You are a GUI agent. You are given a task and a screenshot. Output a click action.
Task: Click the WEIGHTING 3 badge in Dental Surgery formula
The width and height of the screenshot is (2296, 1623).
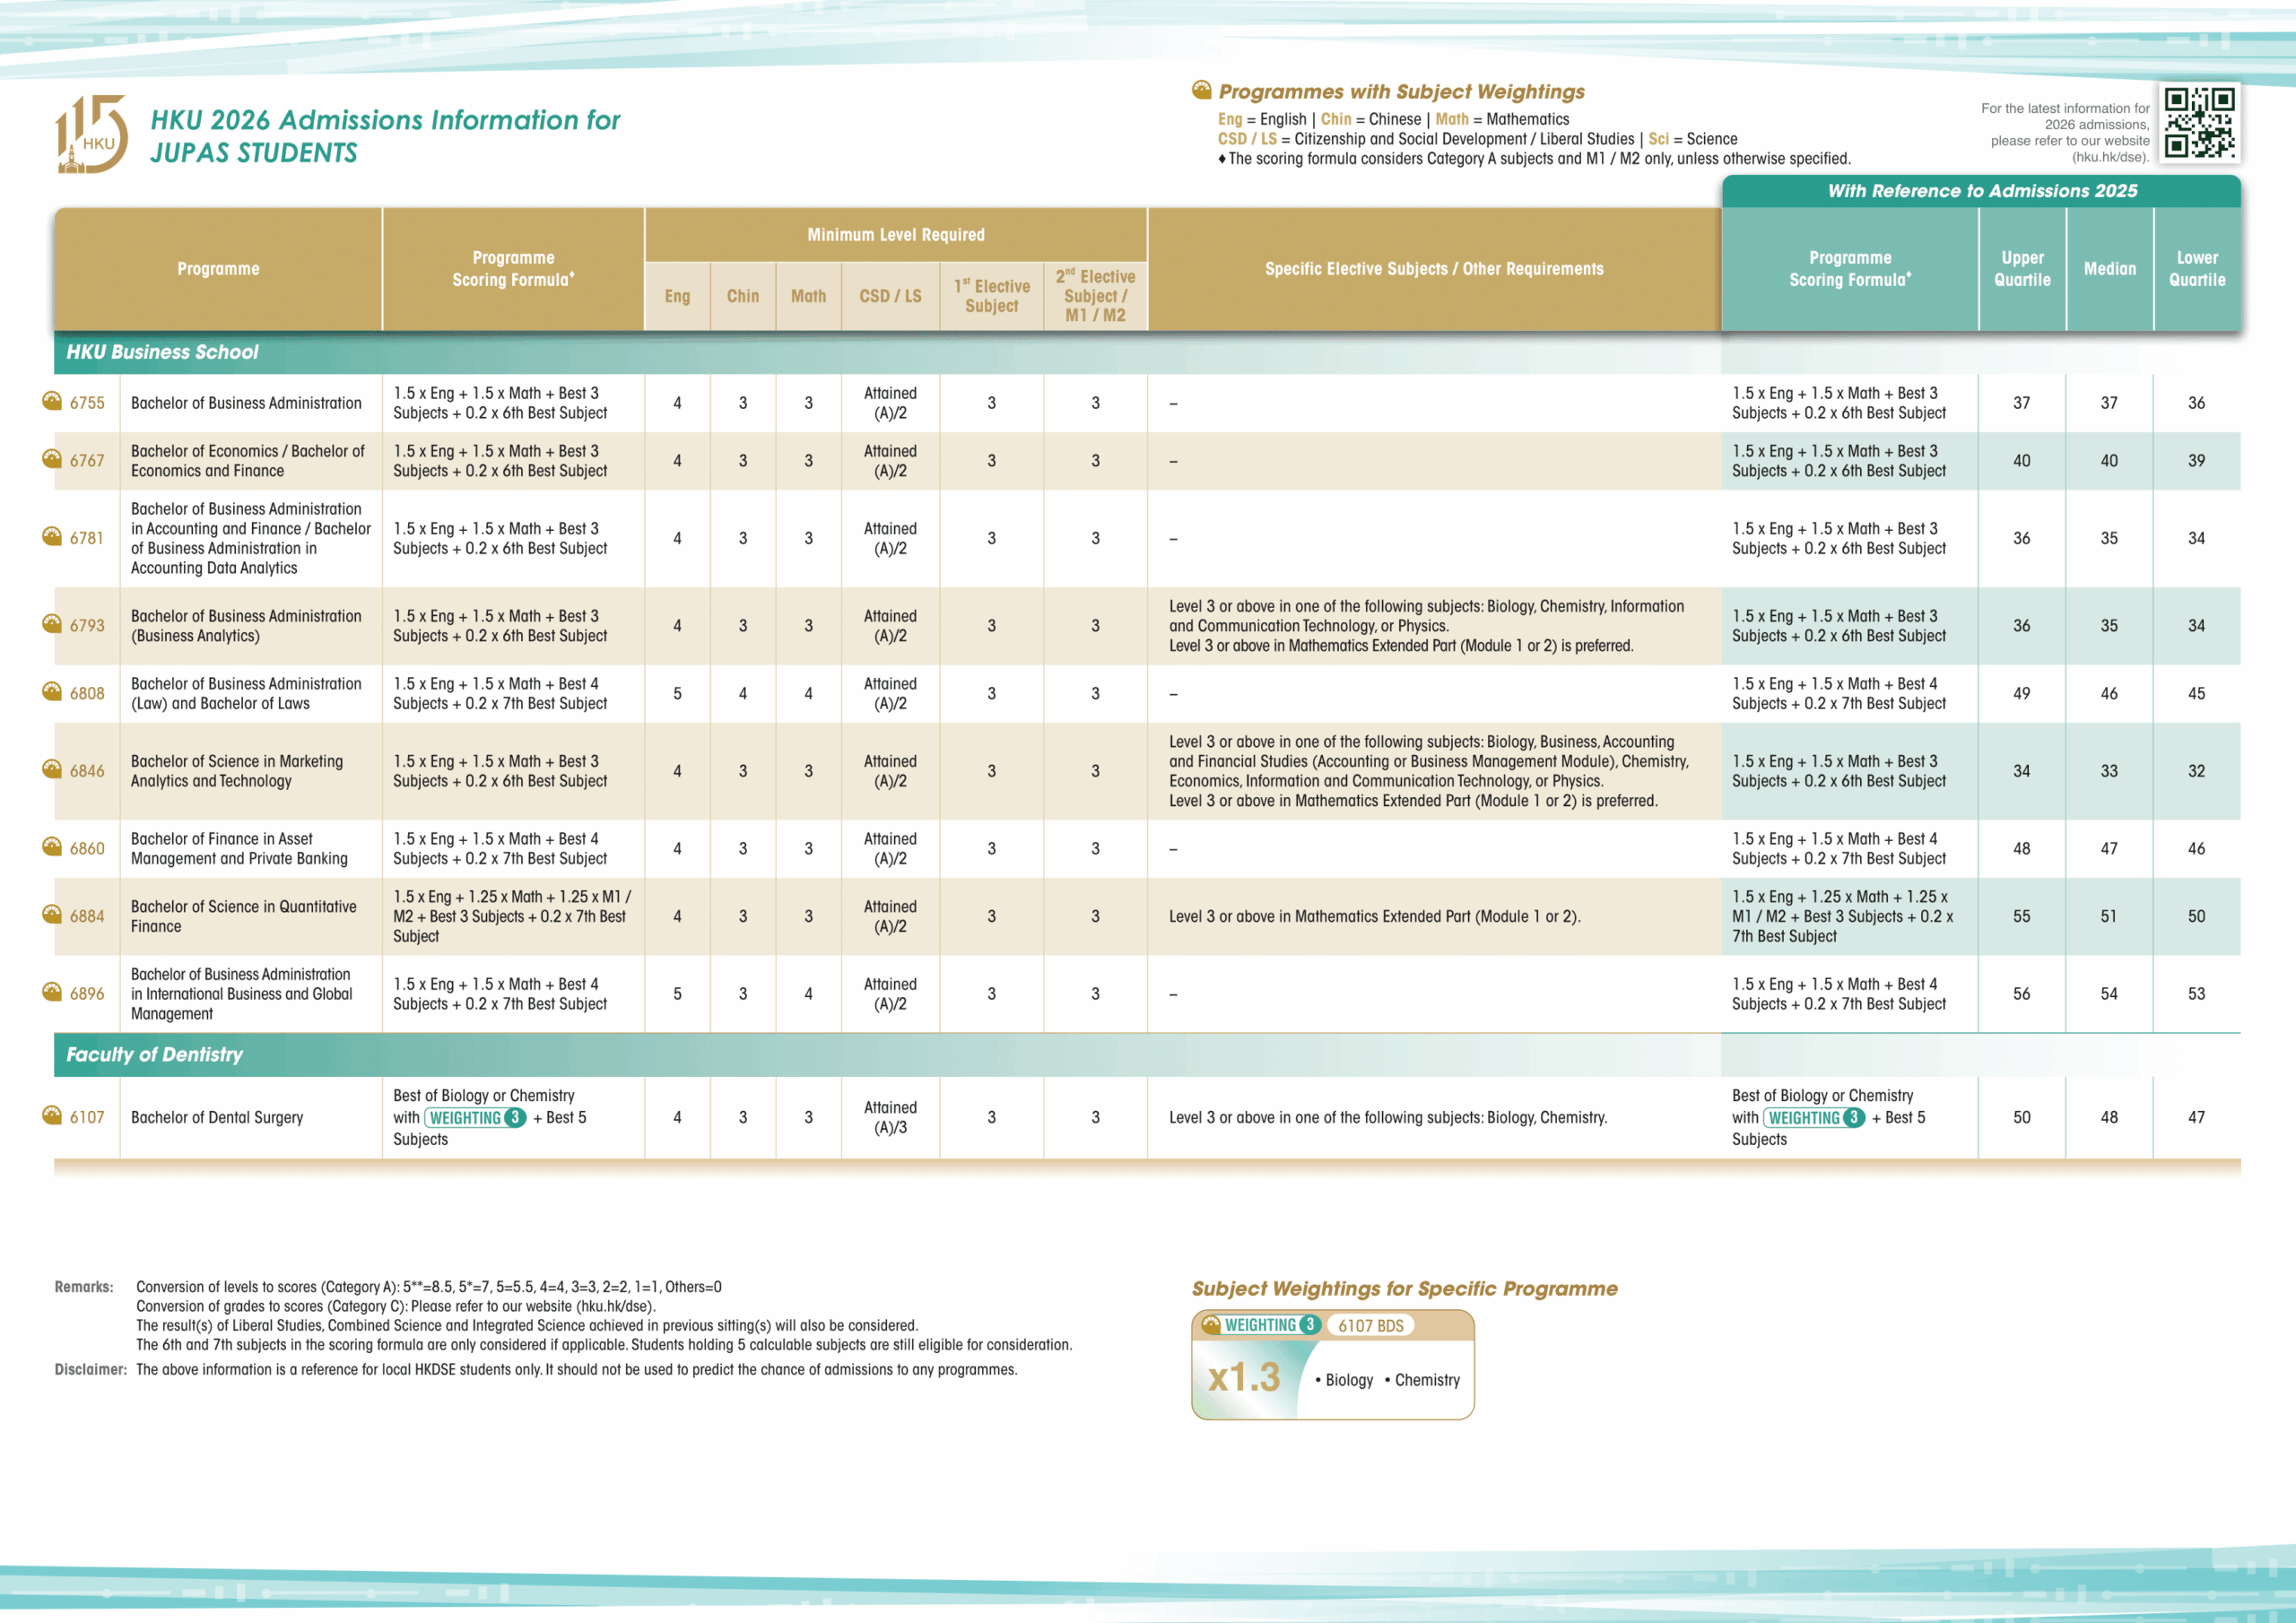click(x=475, y=1118)
